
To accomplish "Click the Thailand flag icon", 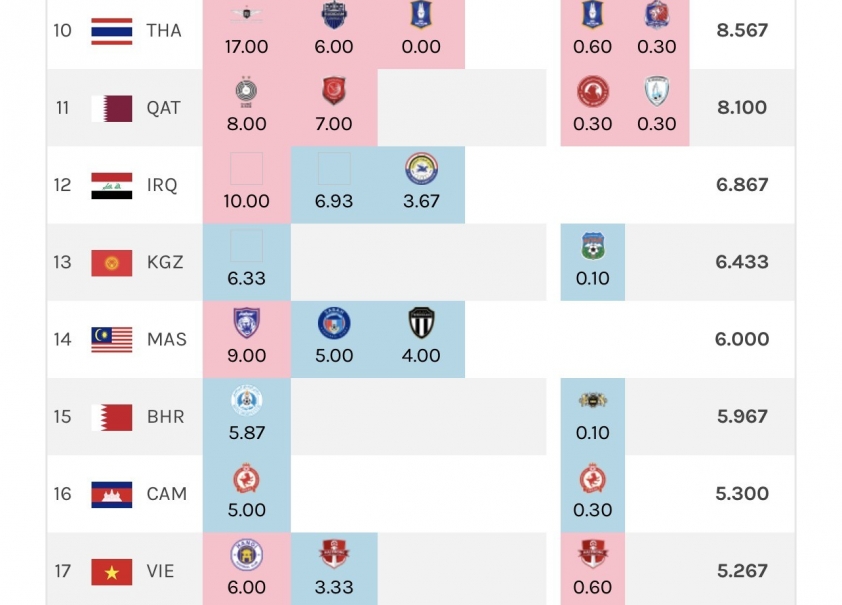I will pos(112,31).
